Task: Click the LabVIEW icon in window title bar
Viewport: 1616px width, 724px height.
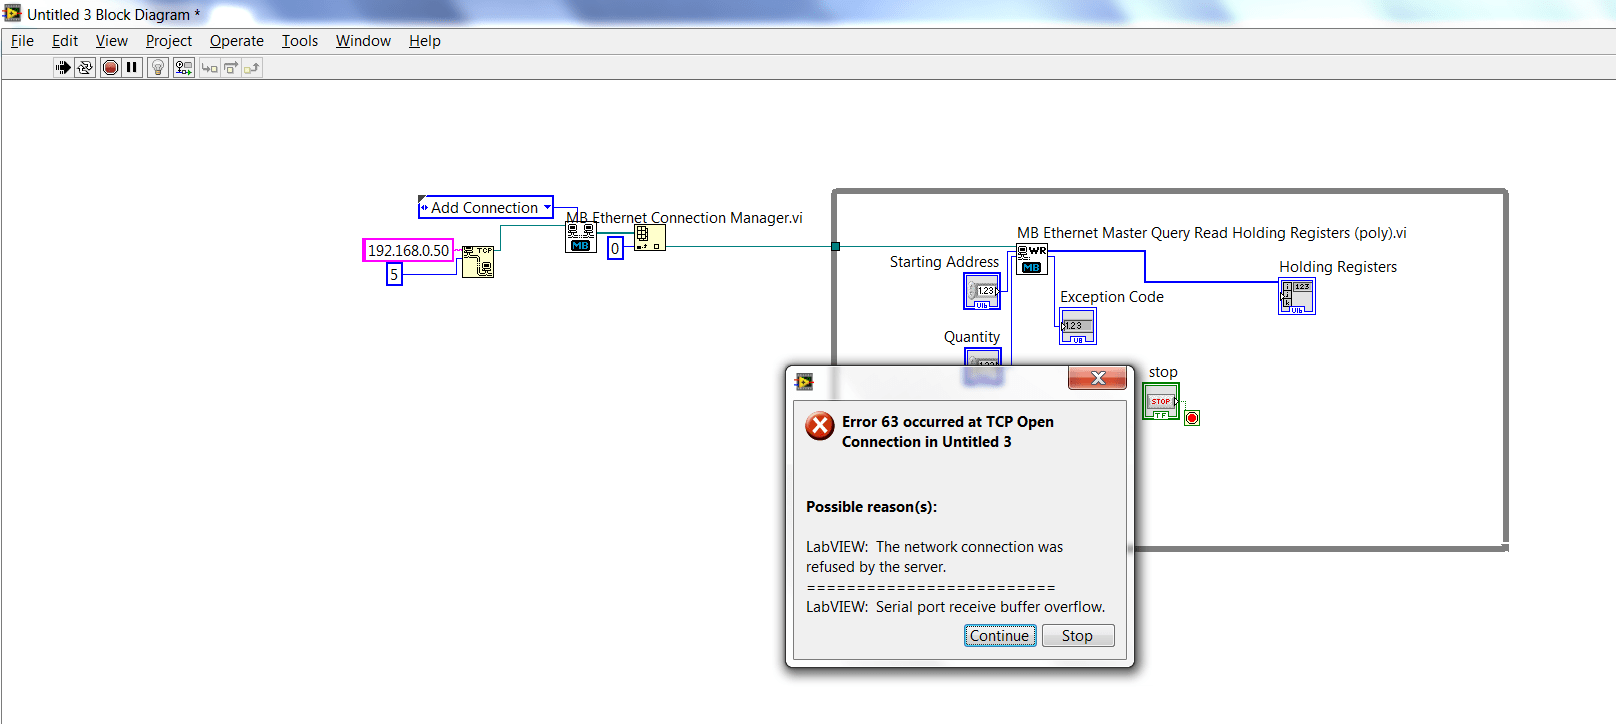Action: point(12,13)
